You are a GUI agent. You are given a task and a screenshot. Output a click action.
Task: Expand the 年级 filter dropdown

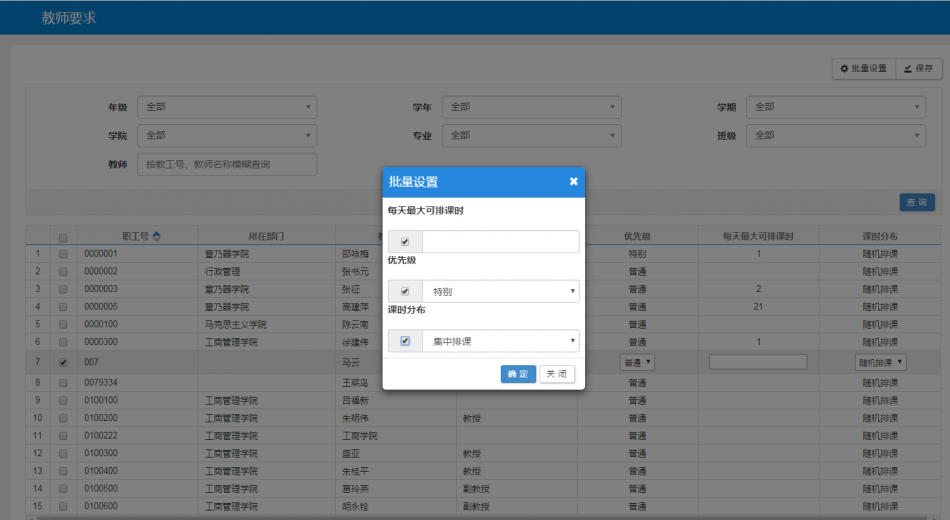click(227, 107)
